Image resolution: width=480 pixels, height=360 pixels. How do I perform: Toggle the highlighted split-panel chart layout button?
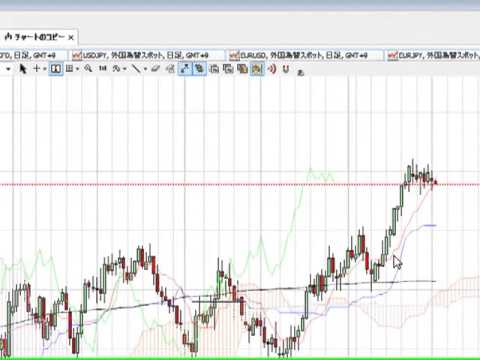(x=56, y=69)
